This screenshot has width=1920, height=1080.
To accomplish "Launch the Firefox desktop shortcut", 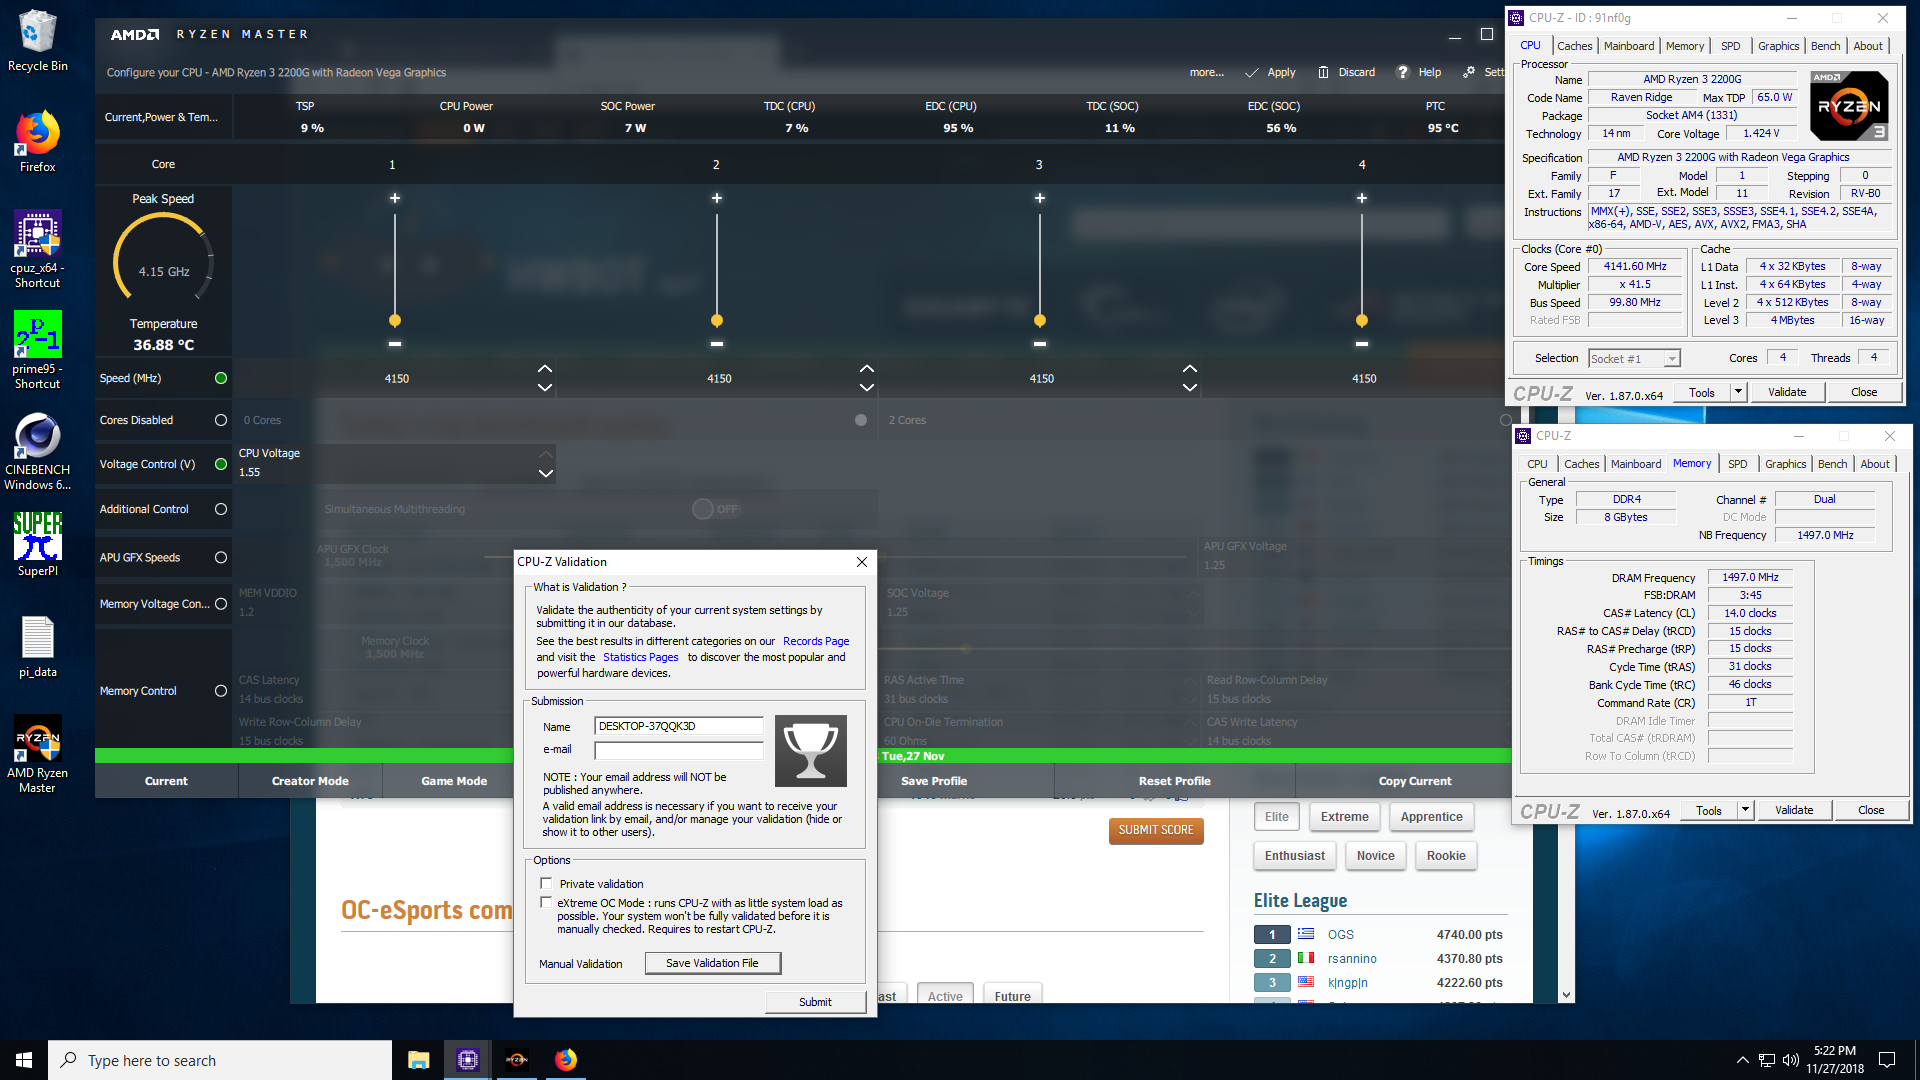I will pyautogui.click(x=38, y=141).
